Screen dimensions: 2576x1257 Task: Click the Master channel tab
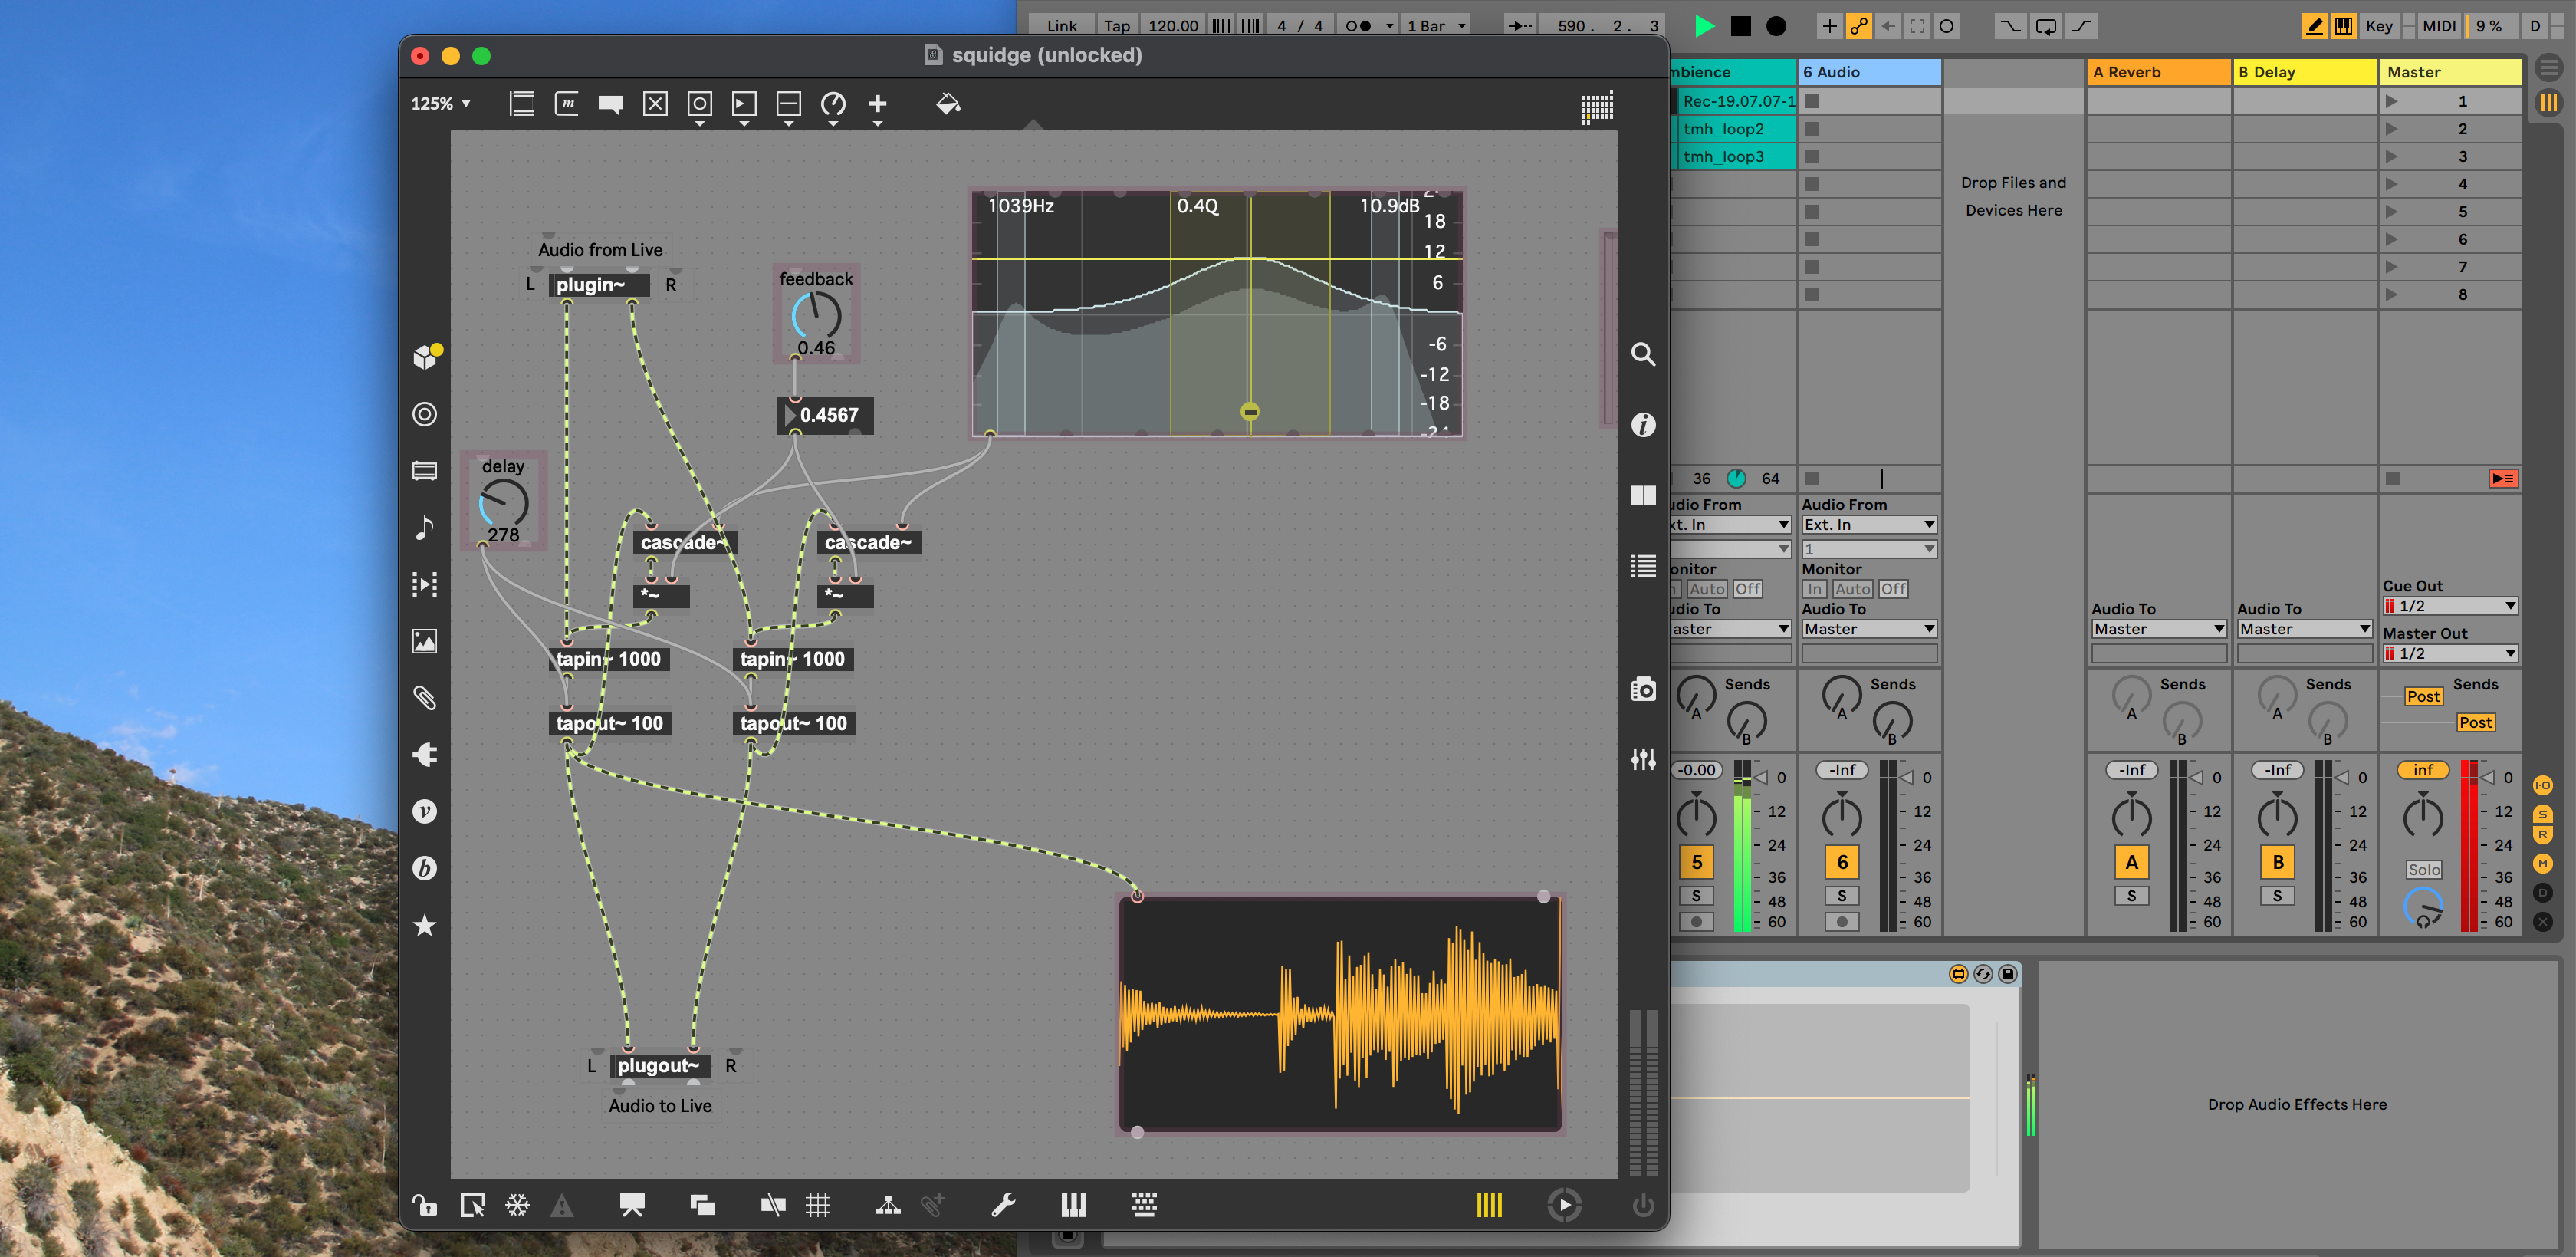point(2448,72)
